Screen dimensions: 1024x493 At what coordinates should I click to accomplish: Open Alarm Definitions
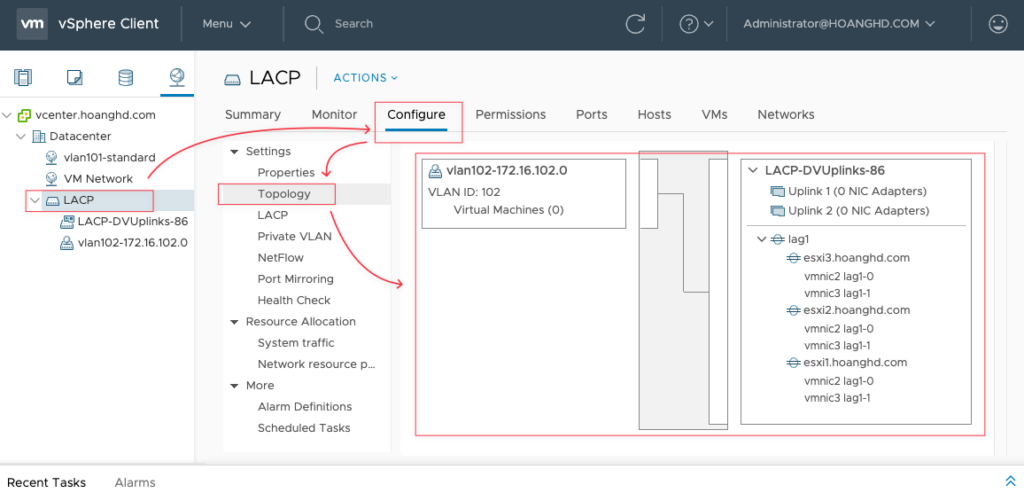point(306,407)
